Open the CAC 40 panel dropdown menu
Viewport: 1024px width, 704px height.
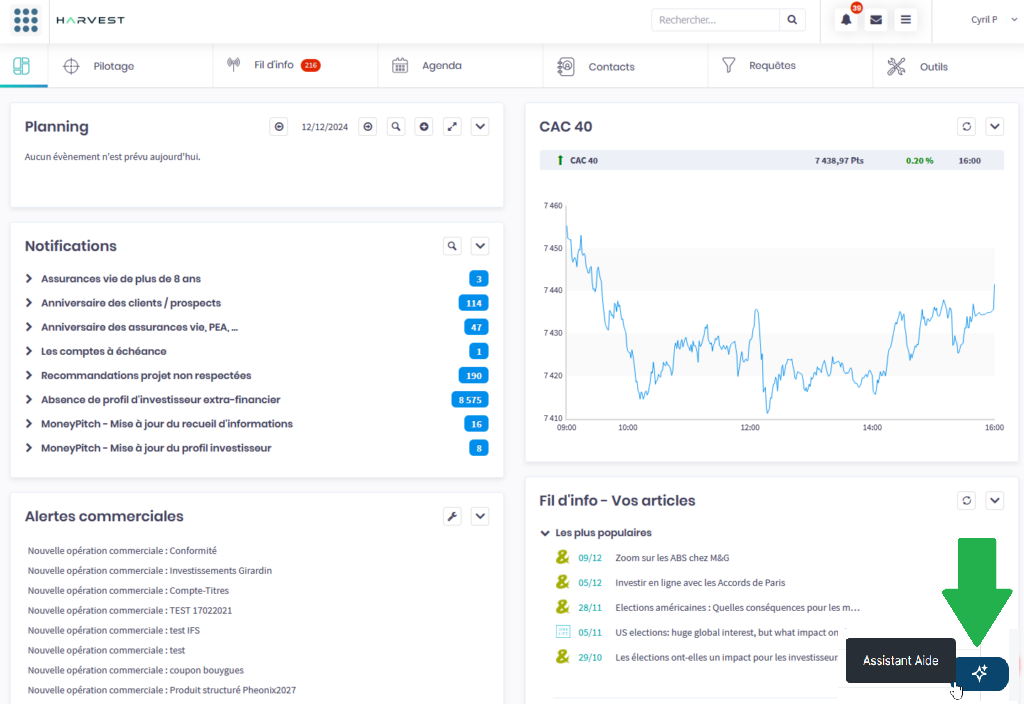click(x=994, y=127)
